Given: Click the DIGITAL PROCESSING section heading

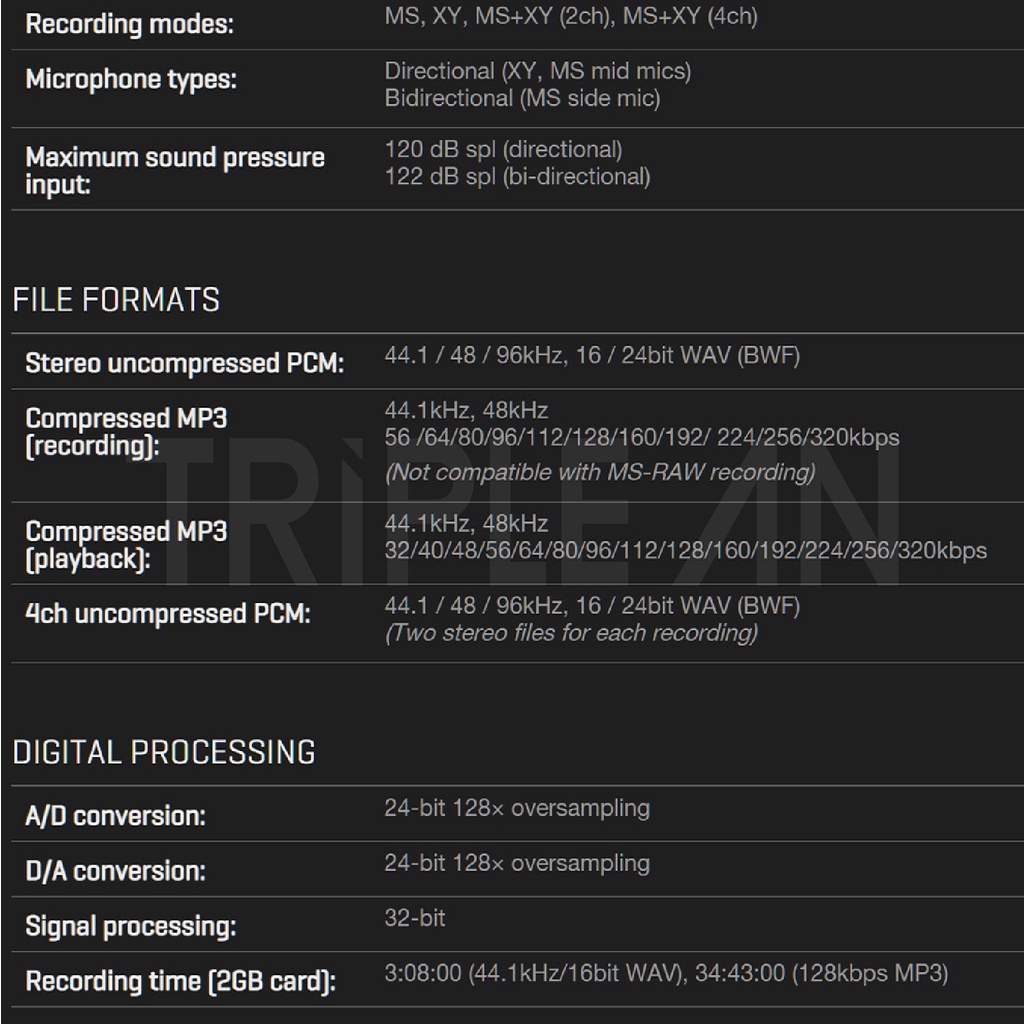Looking at the screenshot, I should [164, 752].
